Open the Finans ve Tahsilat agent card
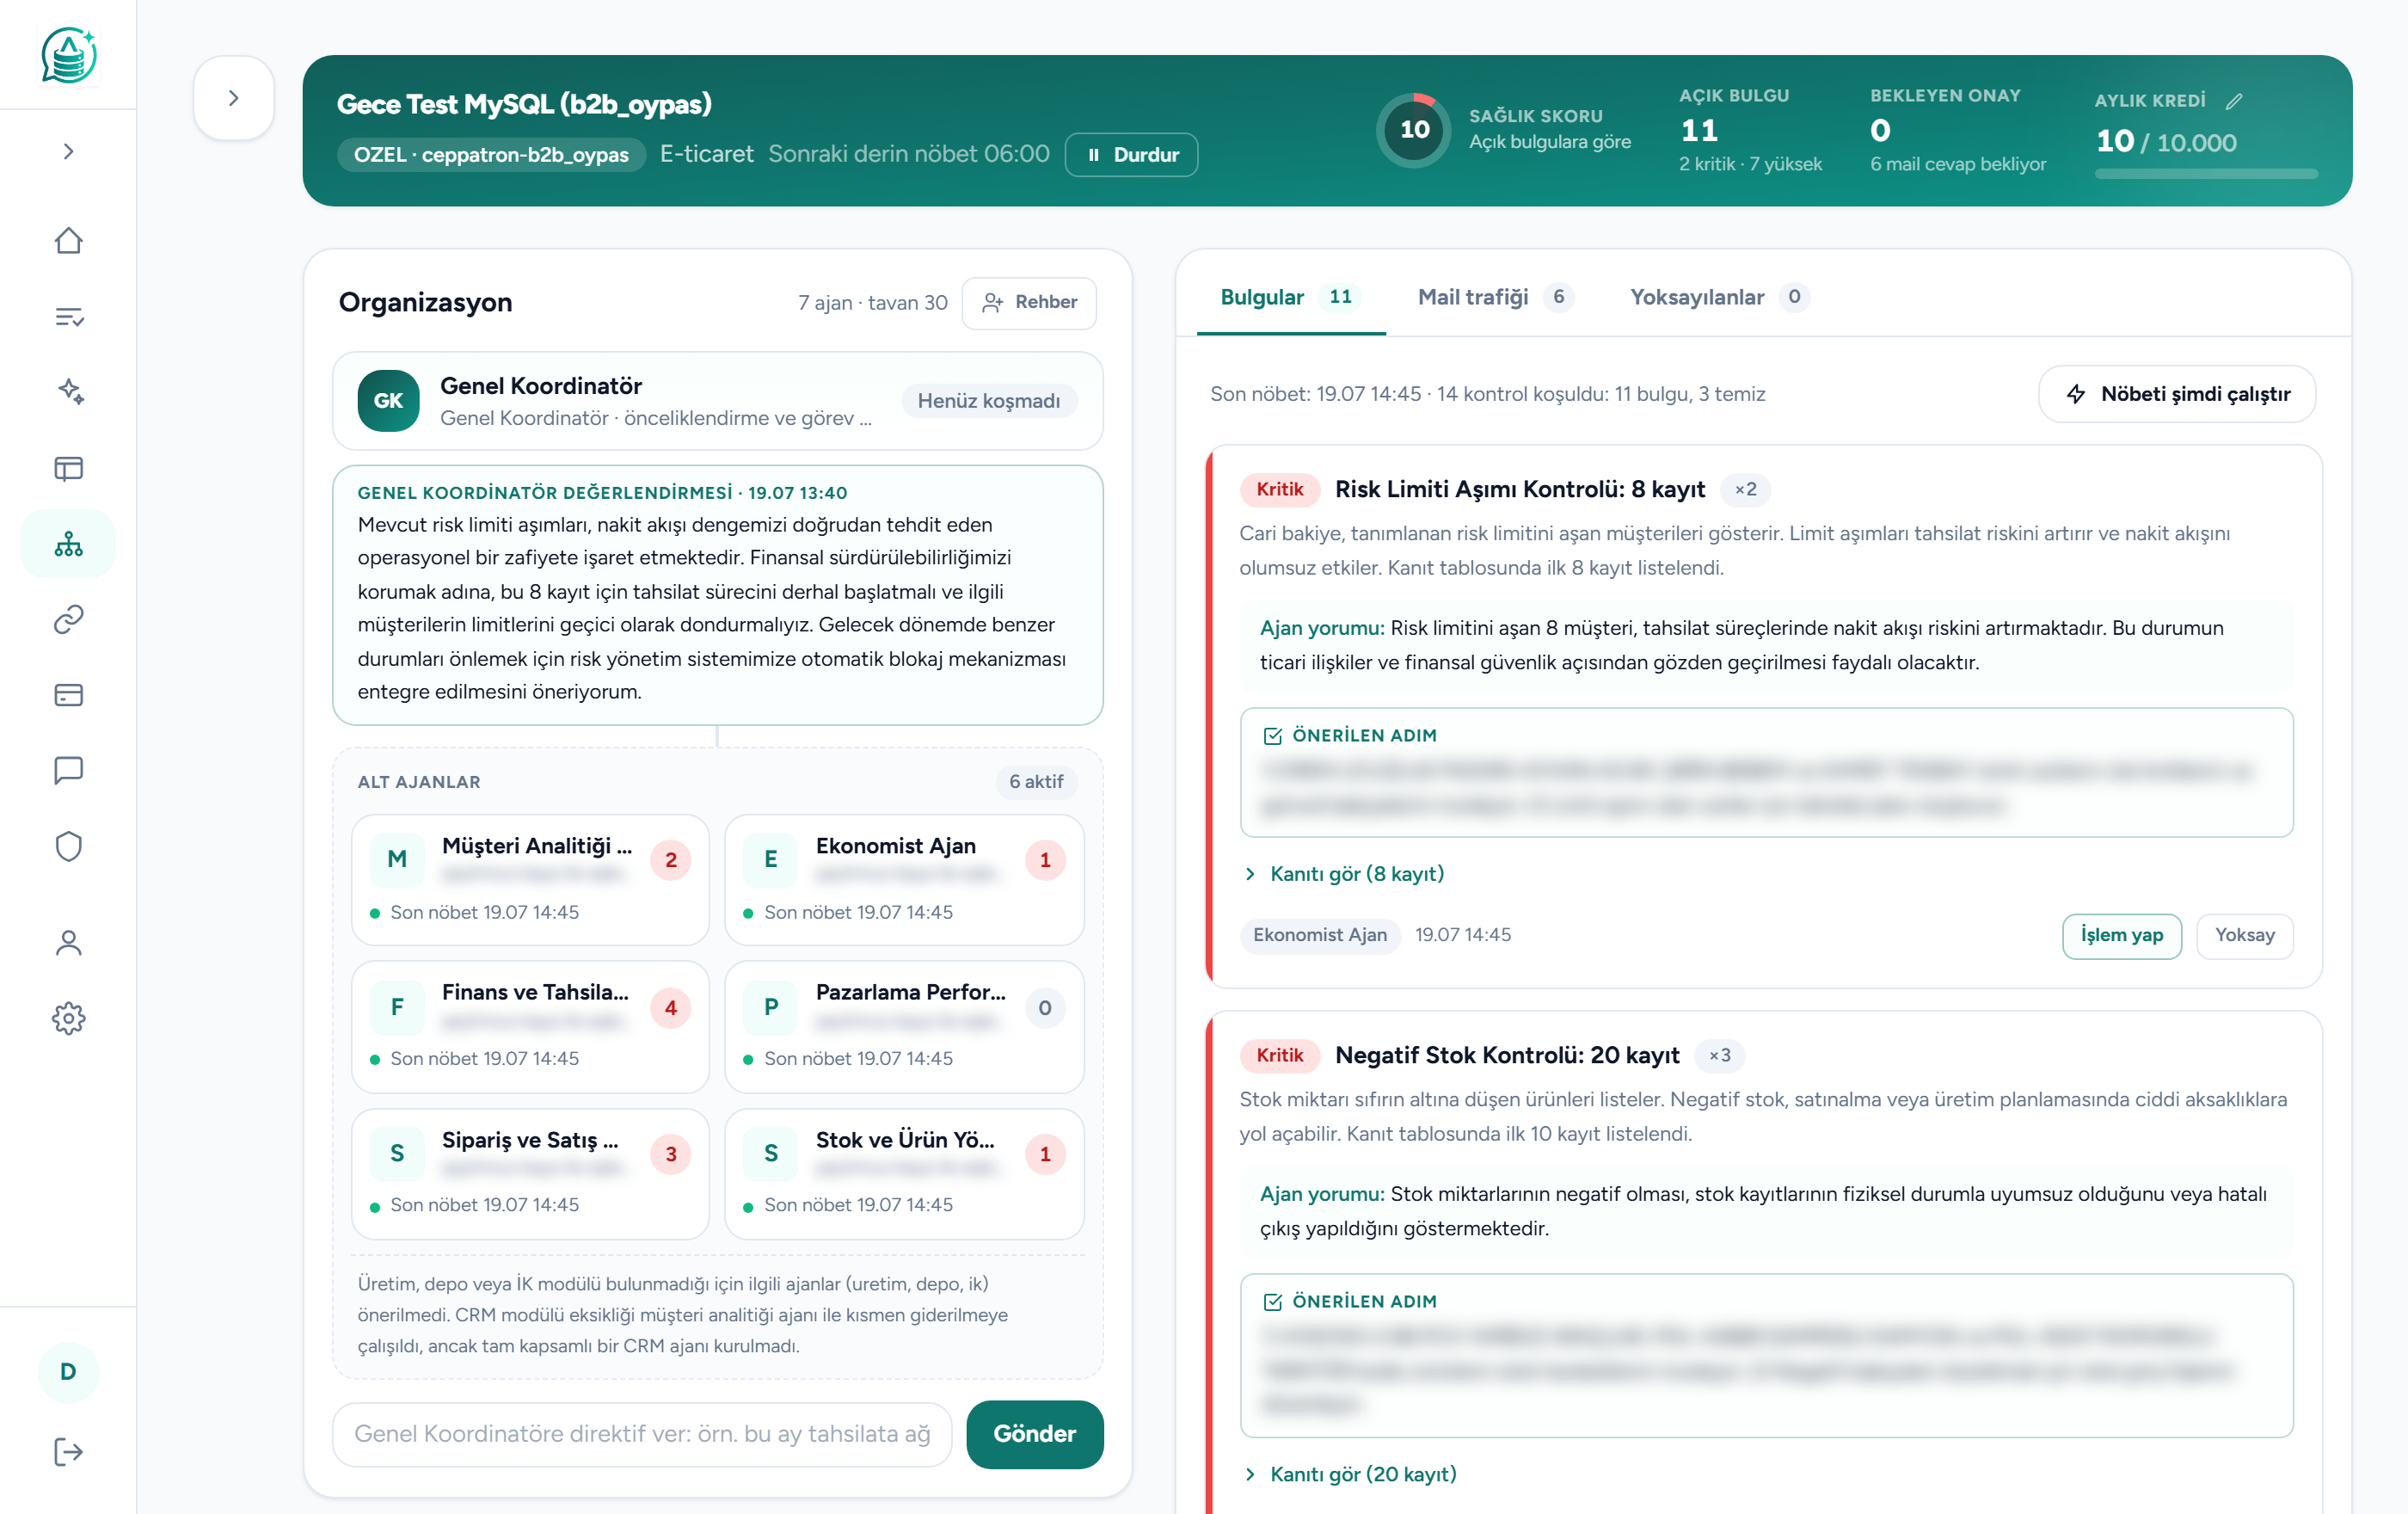This screenshot has width=2408, height=1514. (530, 1027)
